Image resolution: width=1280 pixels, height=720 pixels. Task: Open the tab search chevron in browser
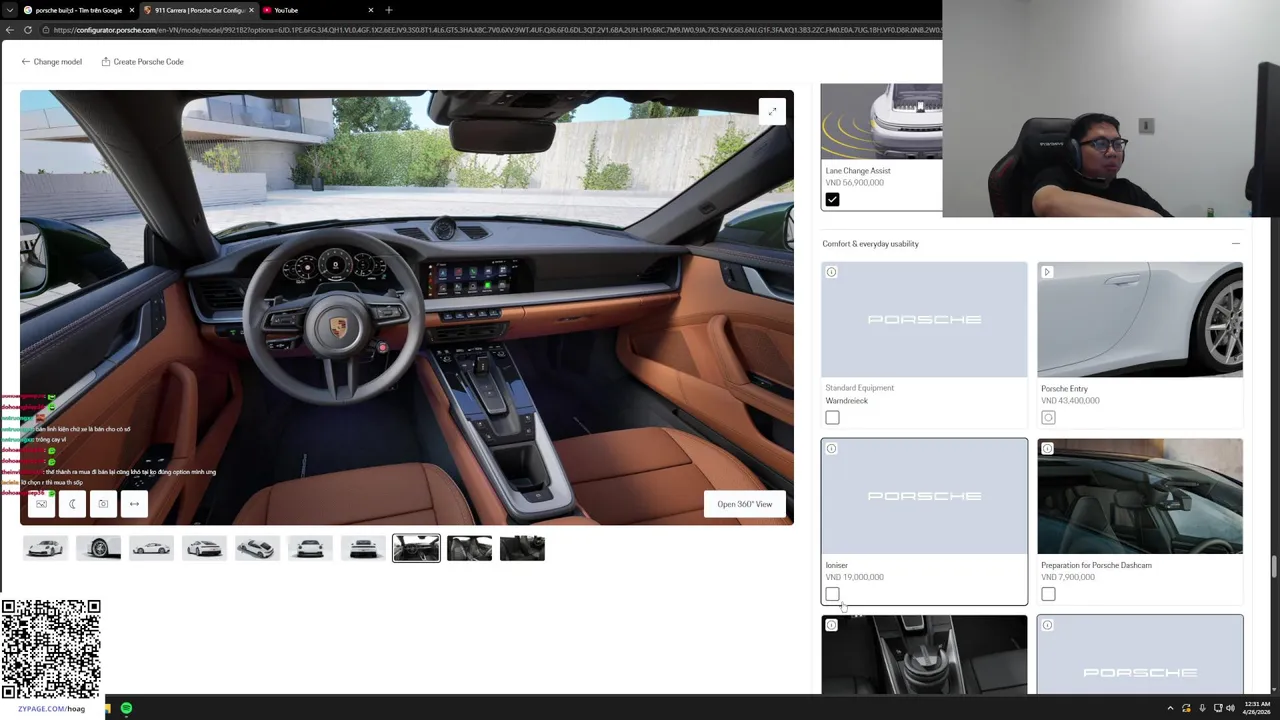point(9,10)
